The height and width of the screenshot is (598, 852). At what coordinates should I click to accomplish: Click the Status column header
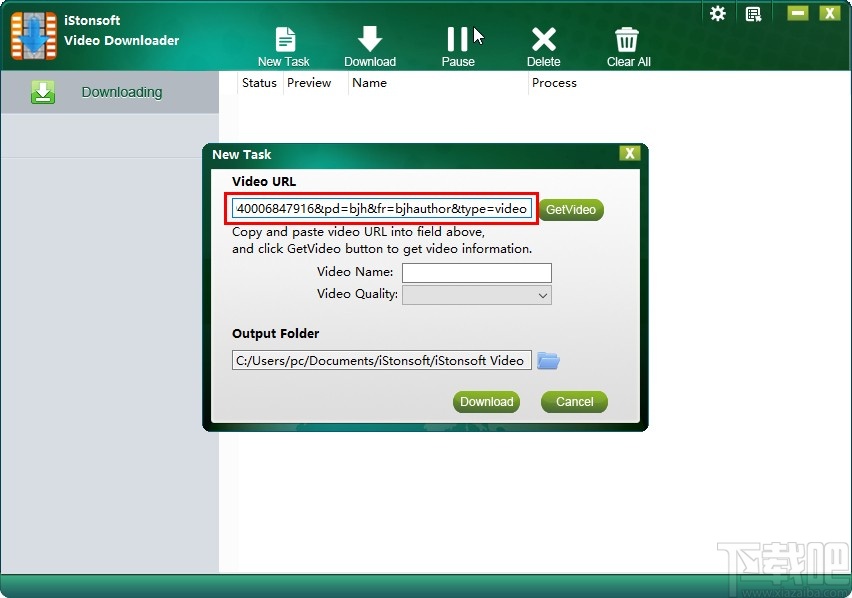(258, 83)
